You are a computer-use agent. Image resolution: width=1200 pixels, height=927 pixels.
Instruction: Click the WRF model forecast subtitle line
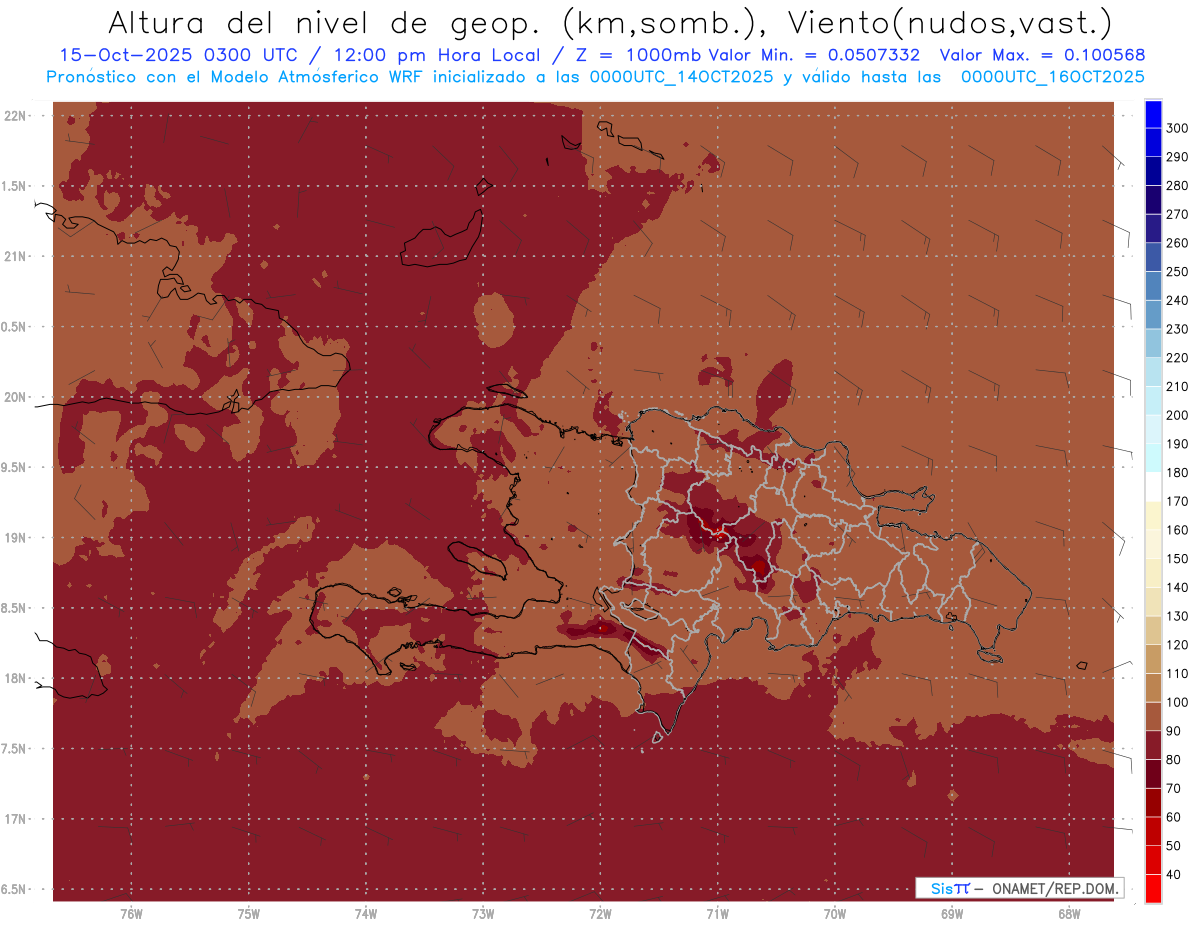(x=595, y=77)
